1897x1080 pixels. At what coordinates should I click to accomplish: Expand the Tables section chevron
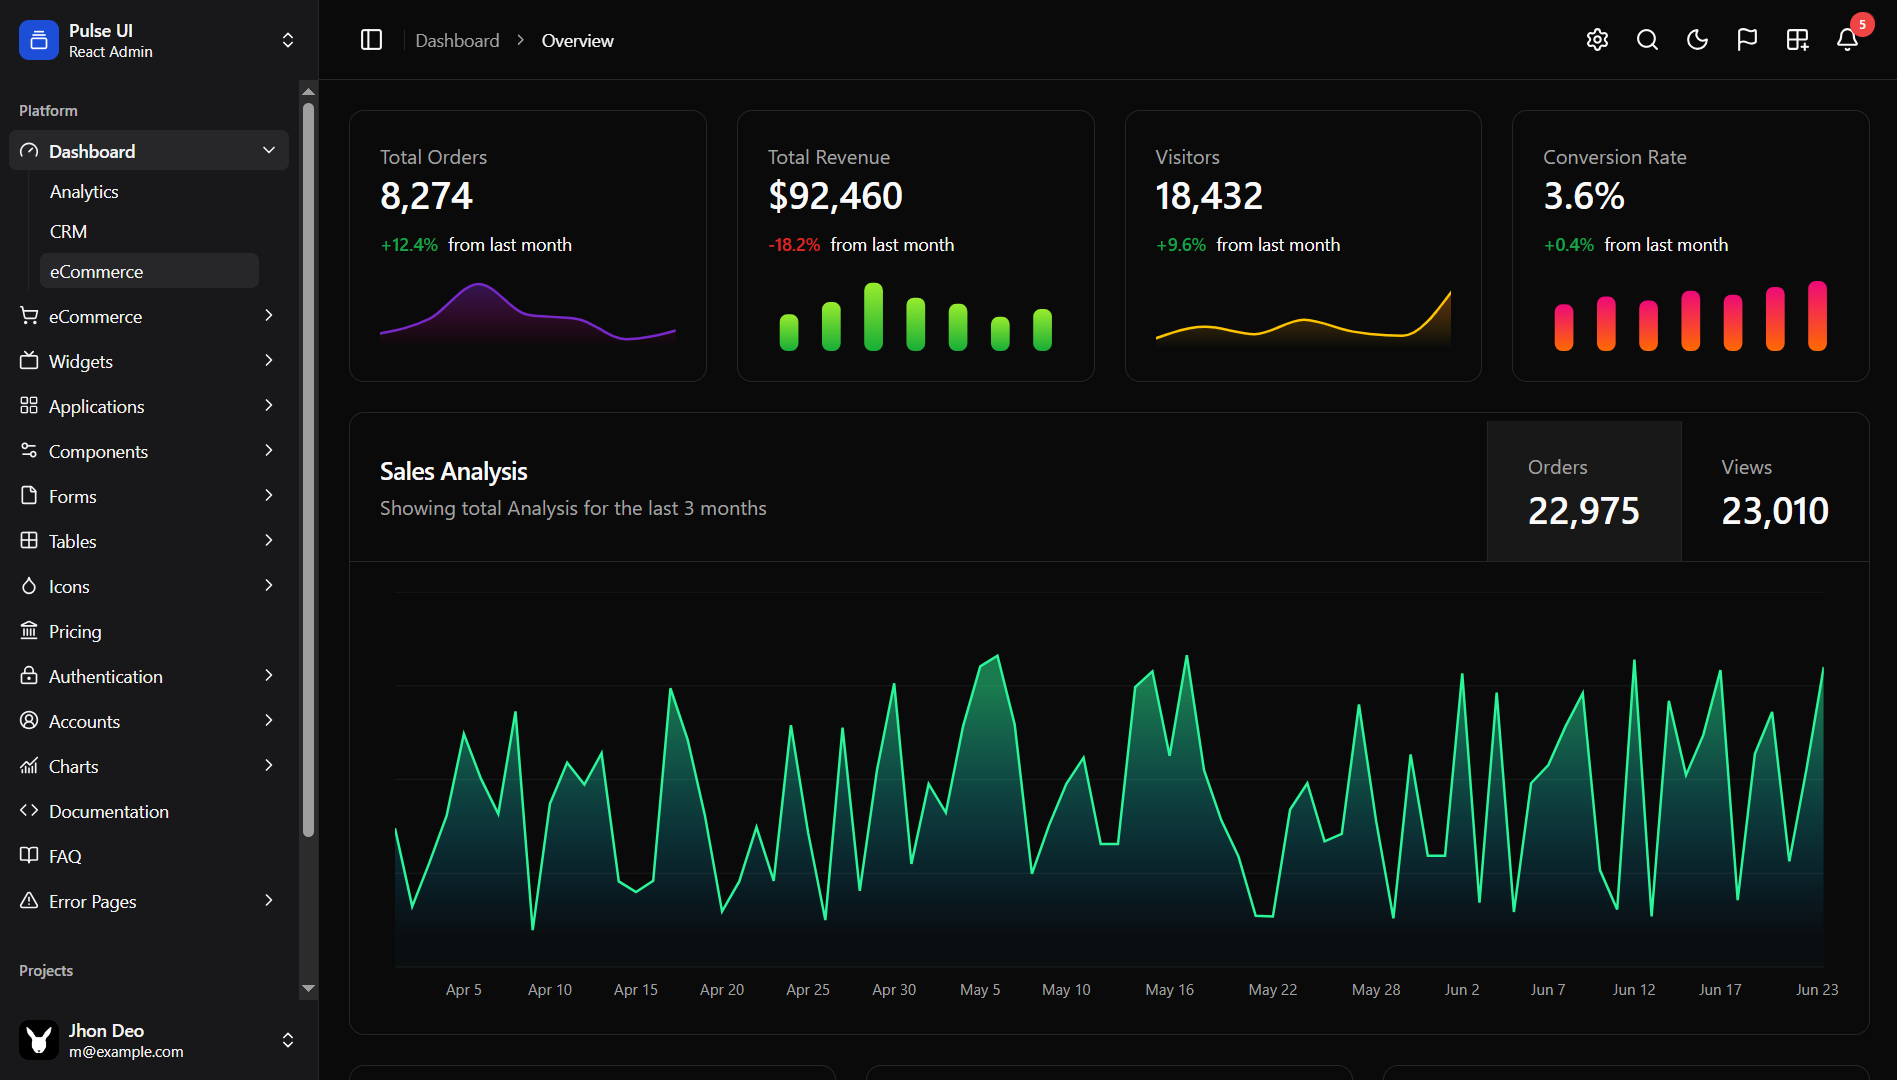click(x=269, y=540)
